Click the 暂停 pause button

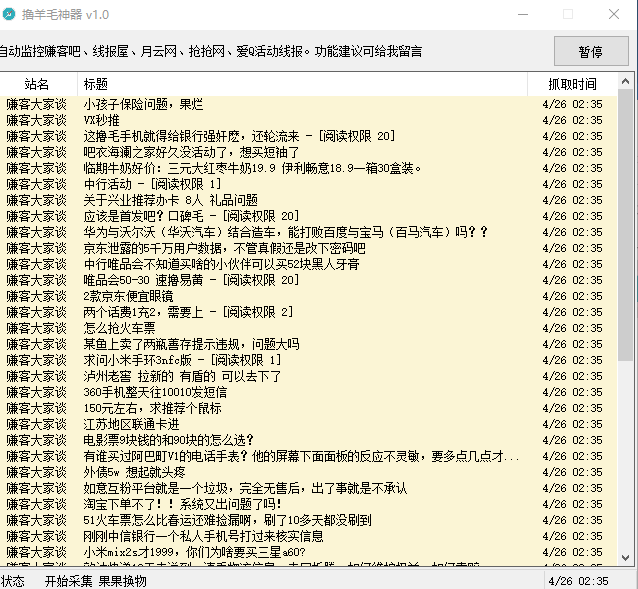point(591,51)
